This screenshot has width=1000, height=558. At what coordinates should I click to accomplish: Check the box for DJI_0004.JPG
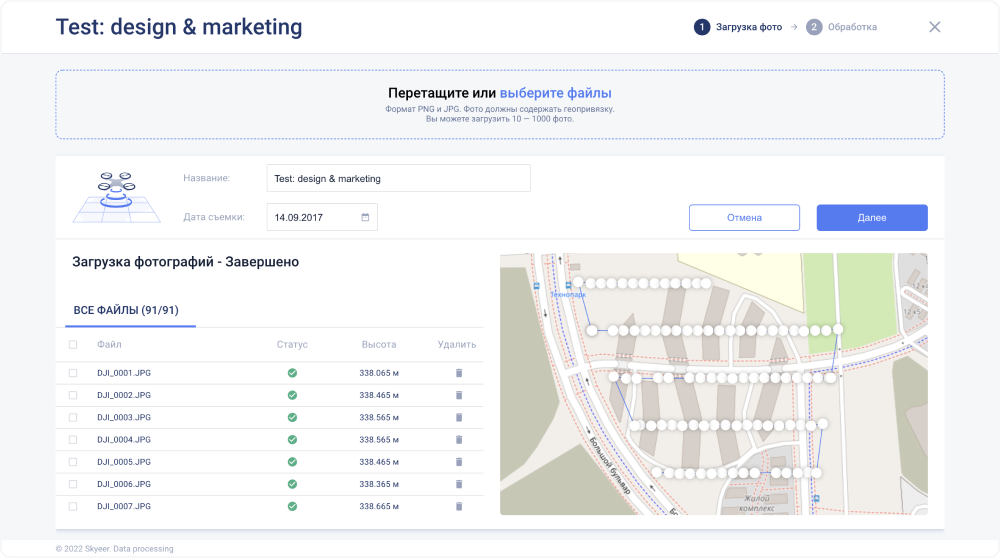[x=73, y=440]
